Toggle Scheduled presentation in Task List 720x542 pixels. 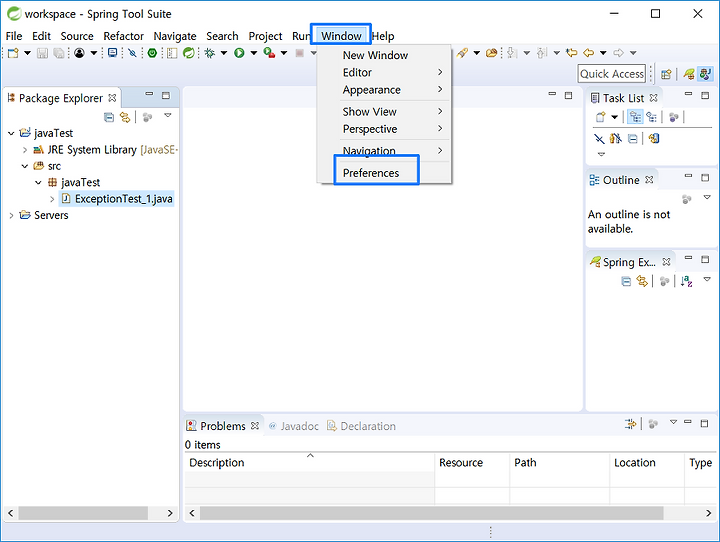(x=652, y=117)
